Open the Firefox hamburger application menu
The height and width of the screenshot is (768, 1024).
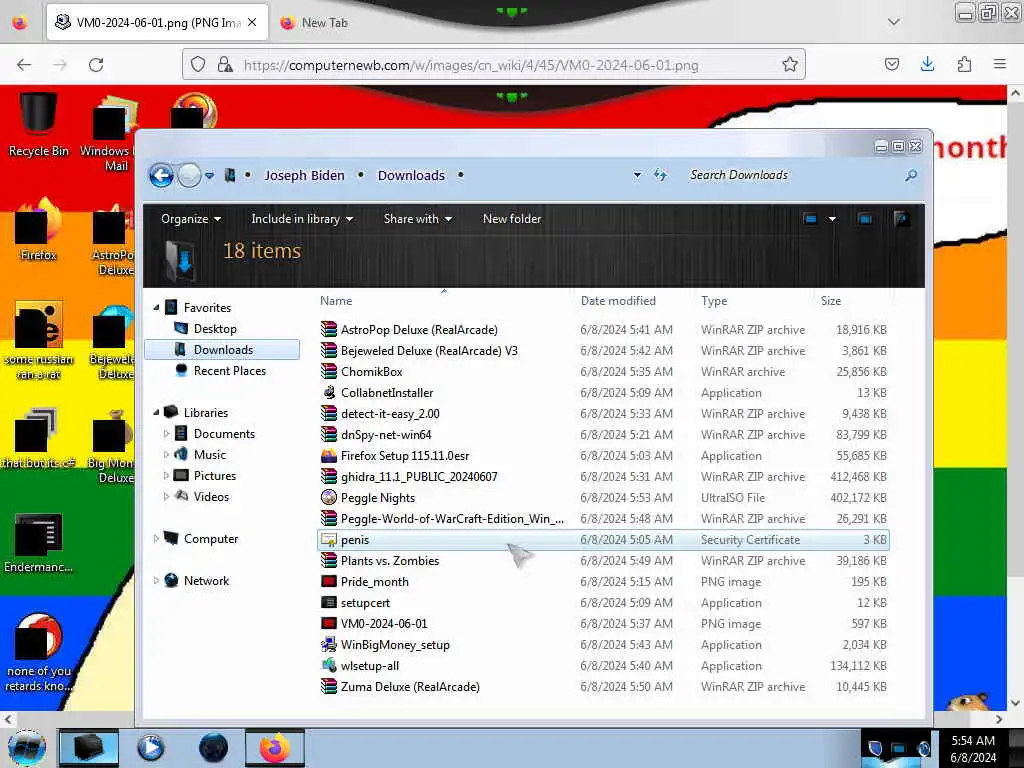[x=1000, y=64]
